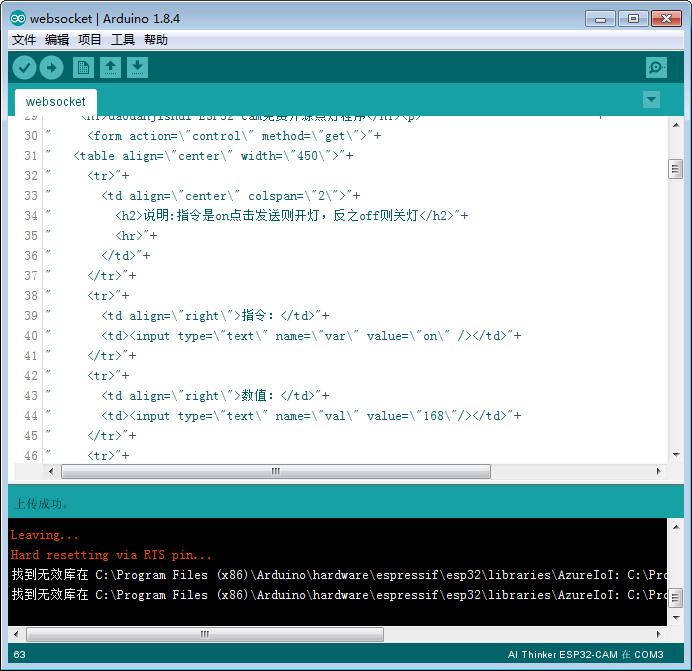
Task: Click the input name var code line
Action: 311,336
